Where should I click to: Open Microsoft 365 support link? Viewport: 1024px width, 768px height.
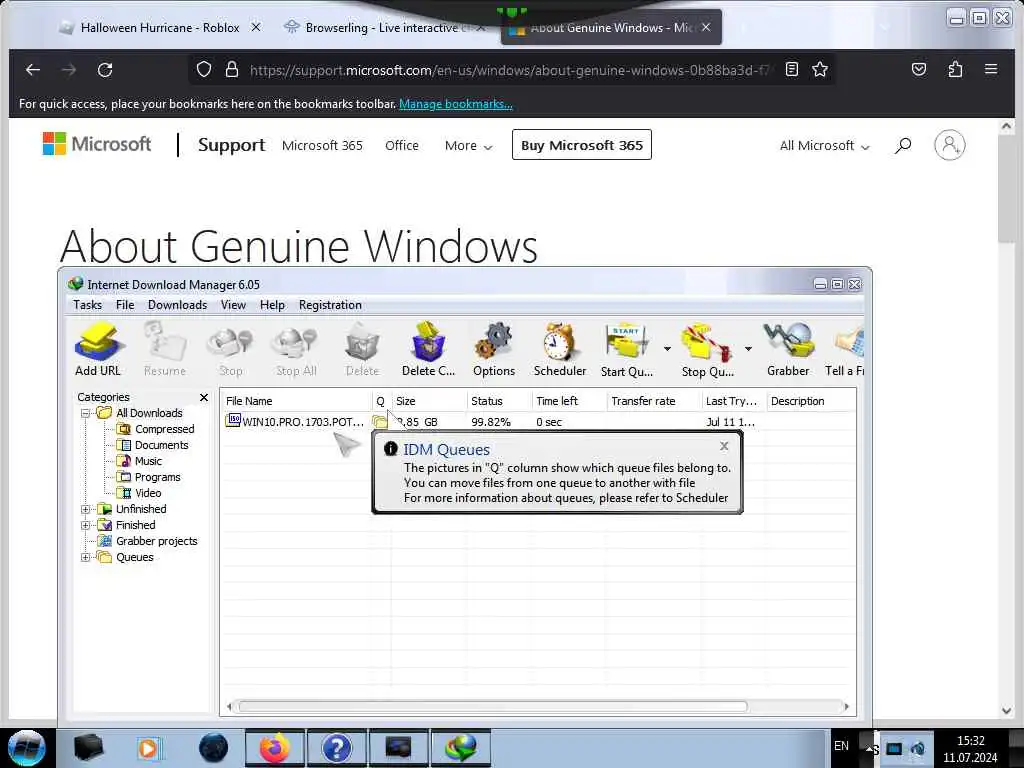322,146
